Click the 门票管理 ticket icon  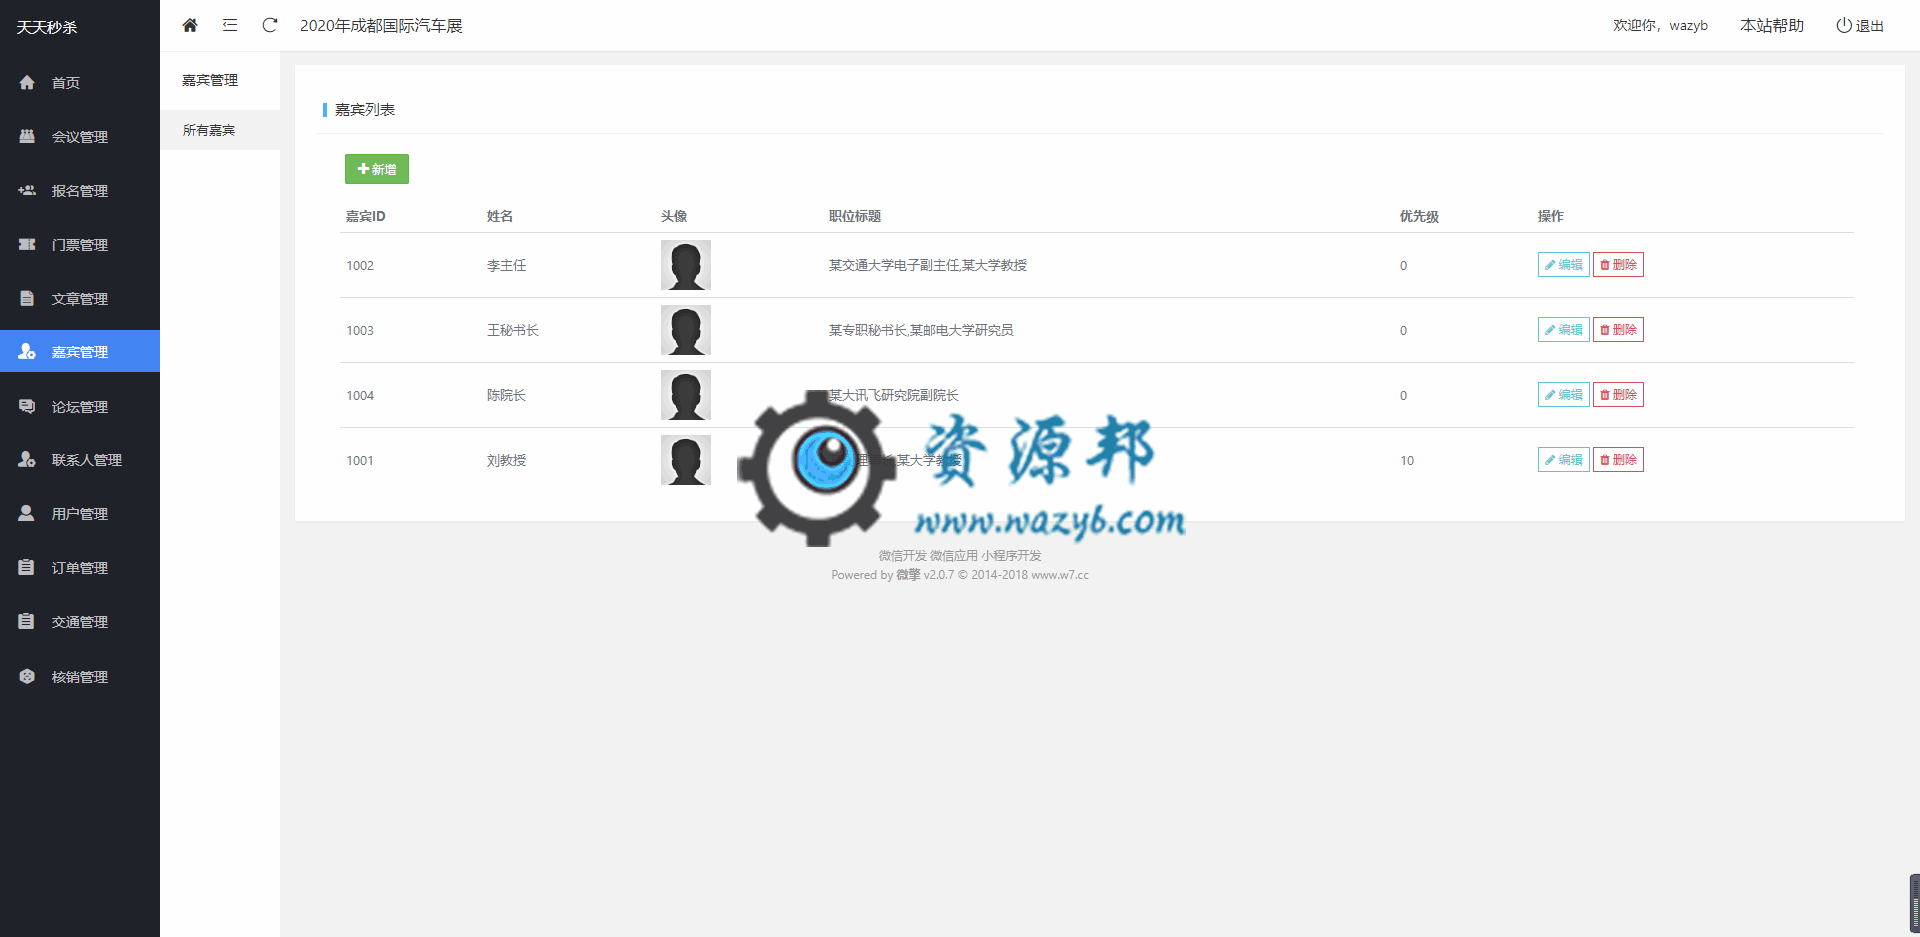pyautogui.click(x=27, y=244)
